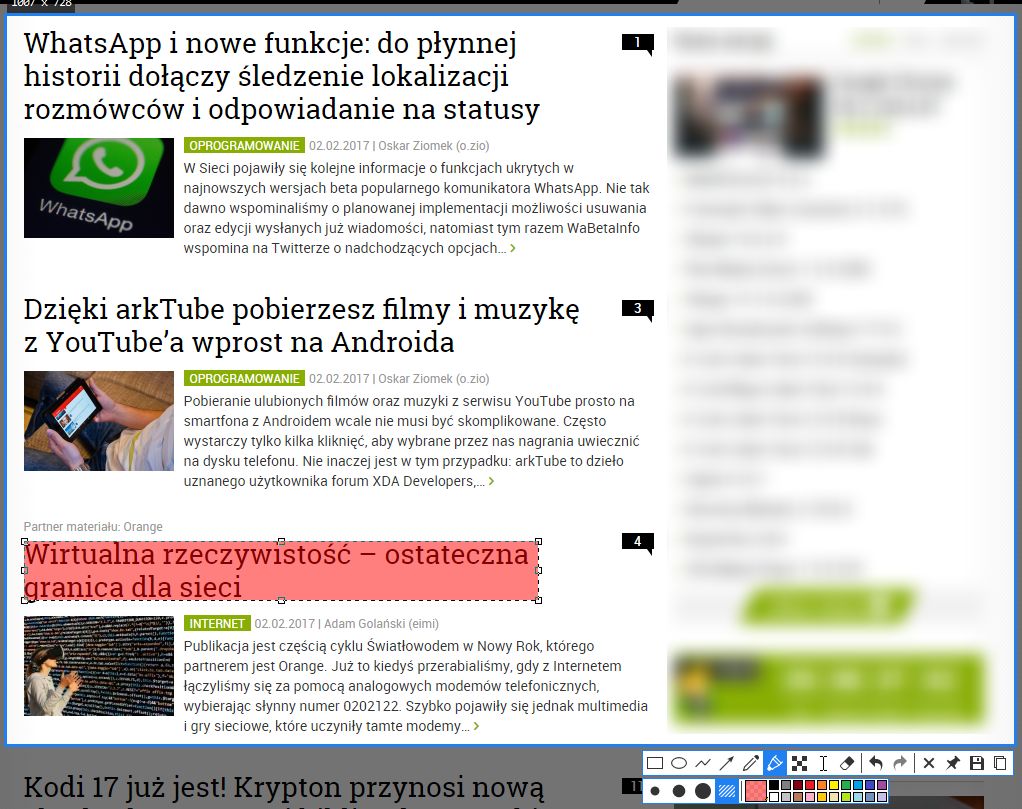Open the WhatsApp nowe funkcje article headline
The height and width of the screenshot is (809, 1022).
click(282, 76)
